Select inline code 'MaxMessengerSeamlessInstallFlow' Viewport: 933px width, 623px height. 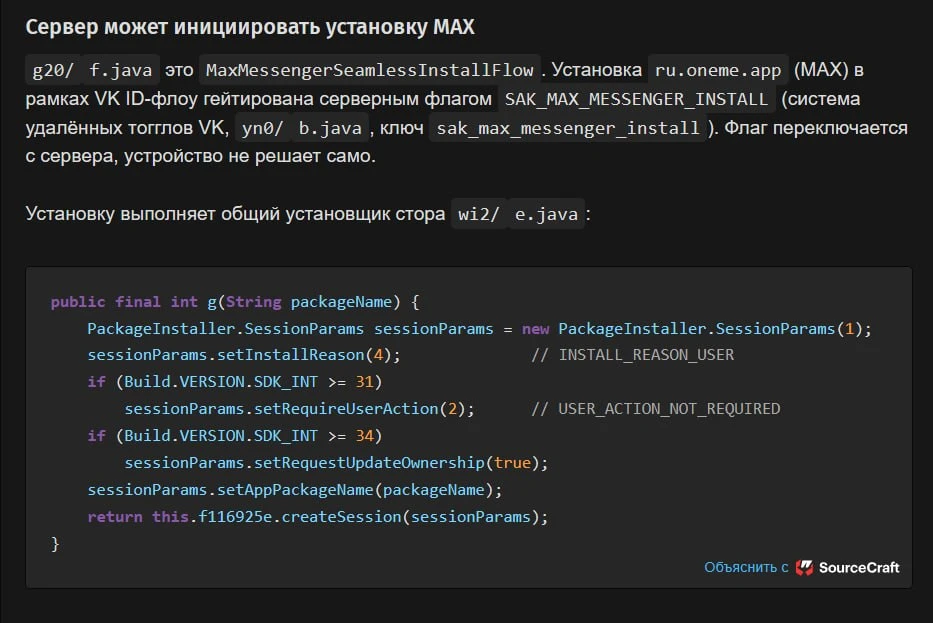click(x=370, y=70)
